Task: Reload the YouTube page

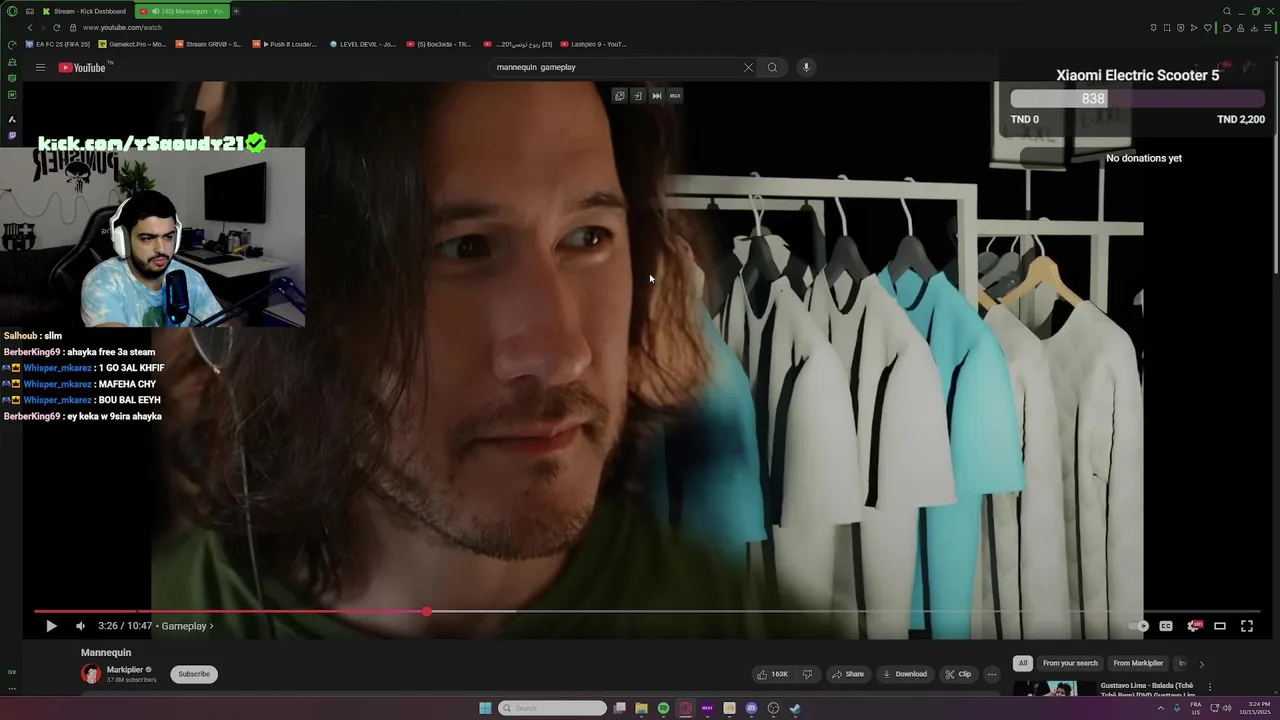Action: pos(56,28)
